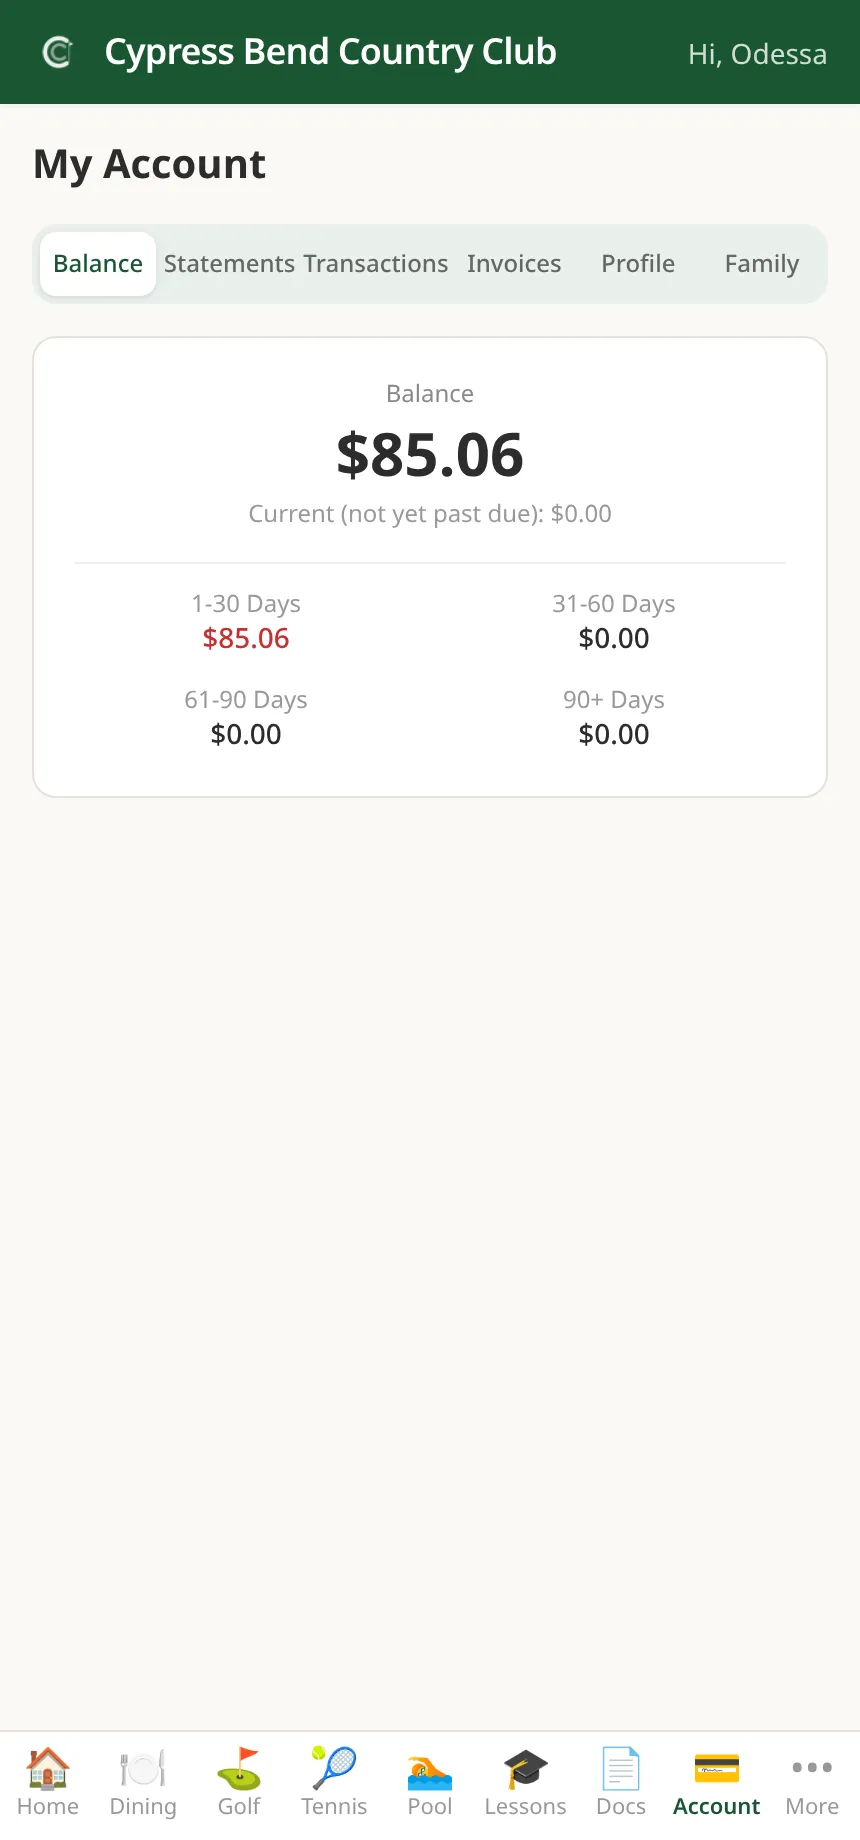This screenshot has width=860, height=1840.
Task: Go to Dining plate icon
Action: point(143,1769)
